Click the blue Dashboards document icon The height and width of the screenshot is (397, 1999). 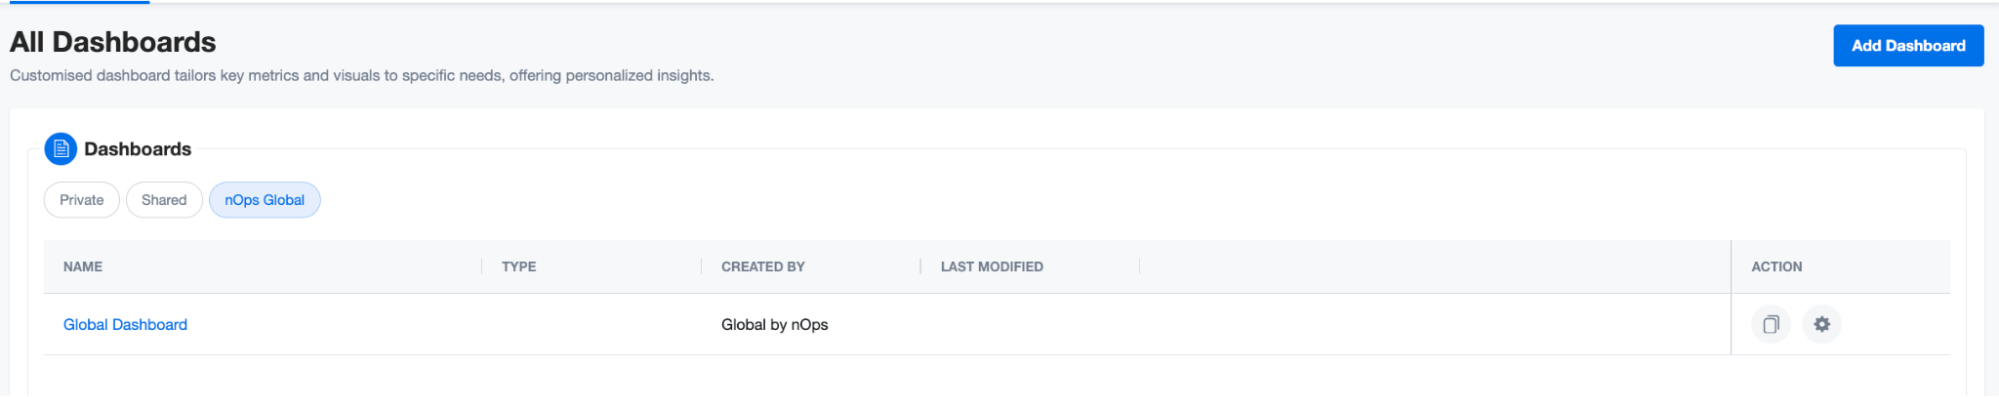[x=61, y=149]
